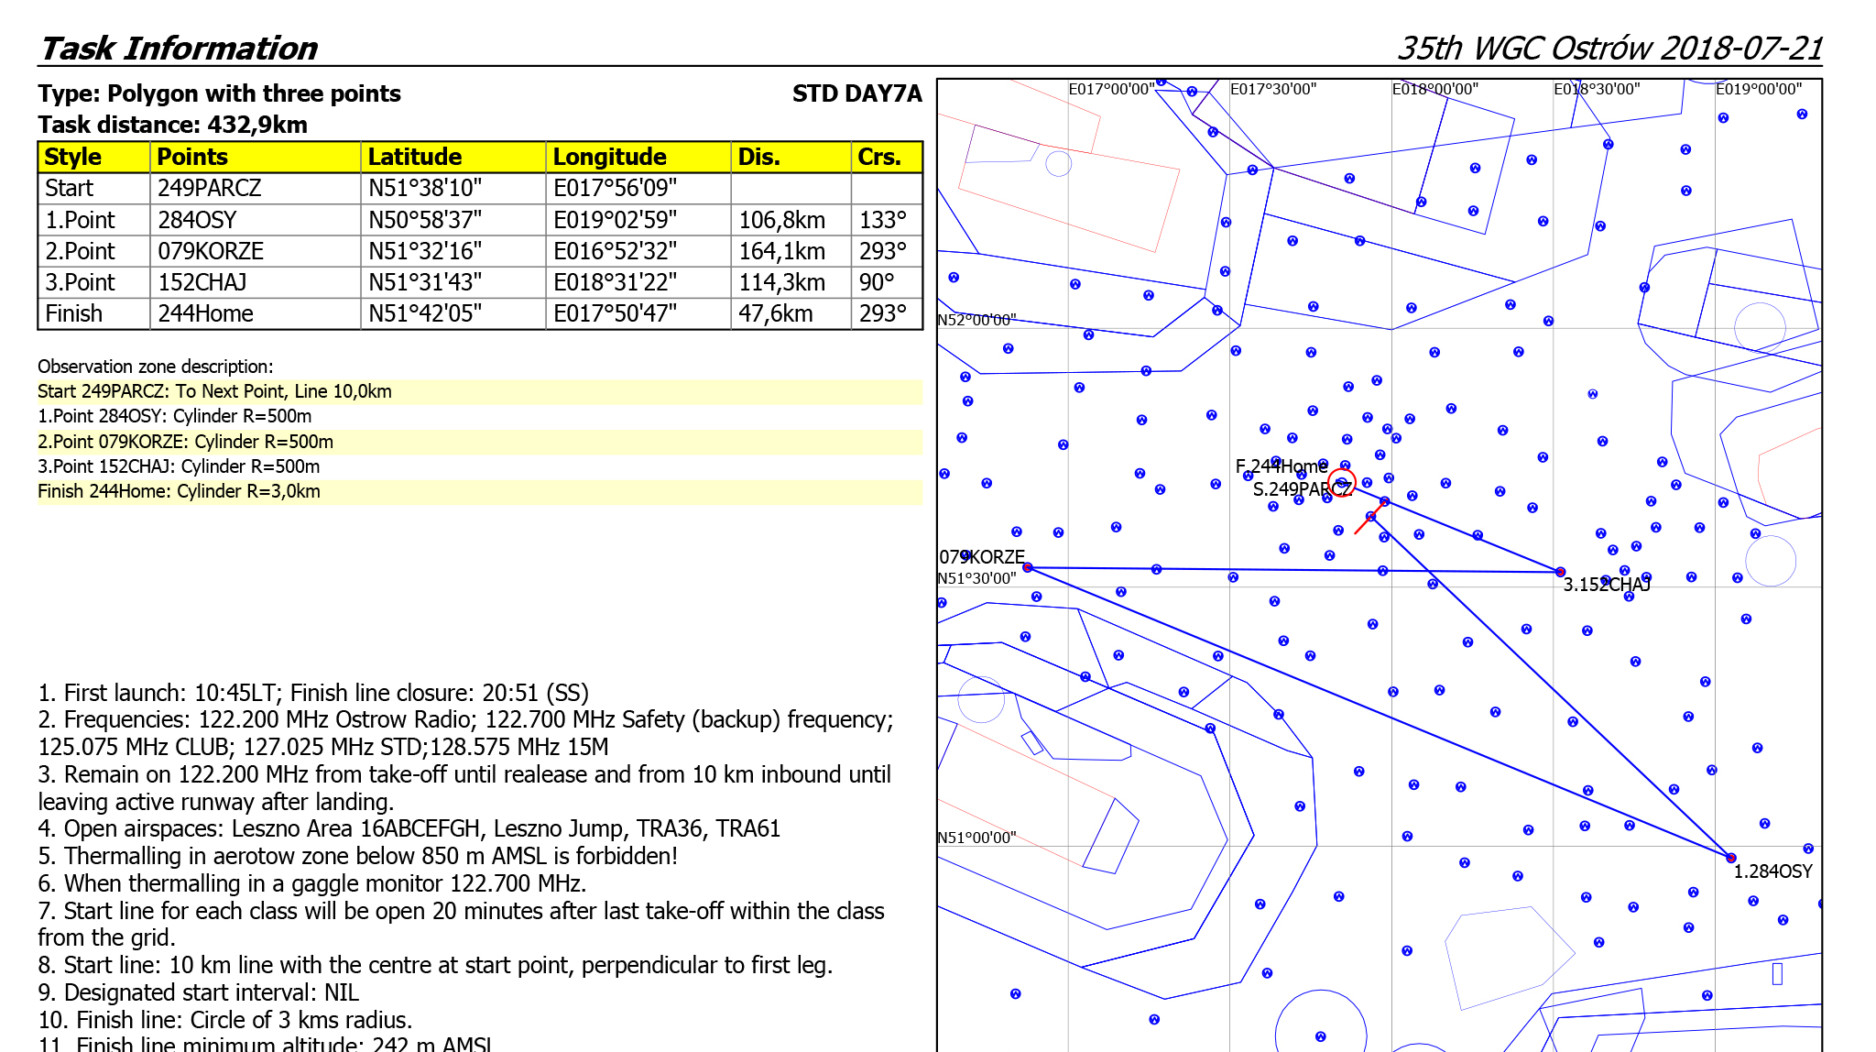
Task: Click the 152CHAJ turnpoint marker on map
Action: (x=1560, y=572)
